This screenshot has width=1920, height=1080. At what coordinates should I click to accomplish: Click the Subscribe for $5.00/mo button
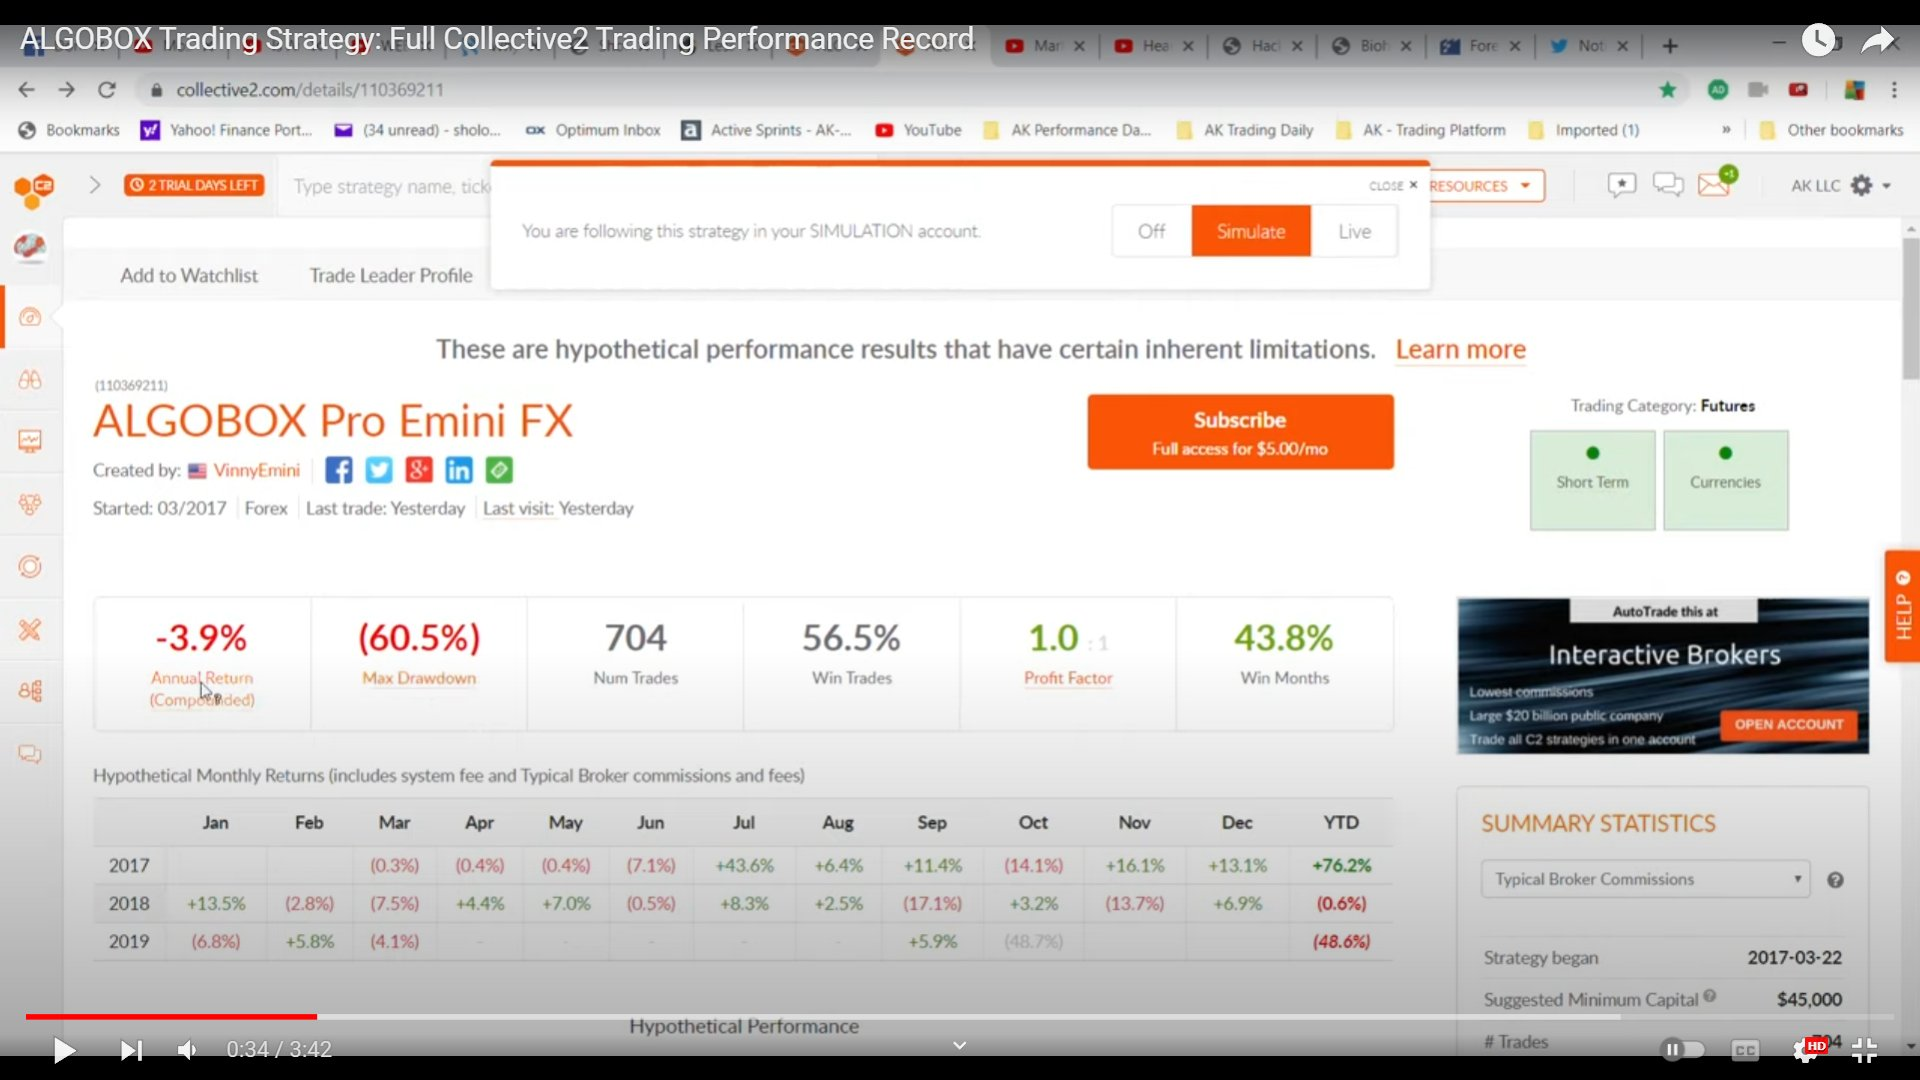pos(1240,432)
